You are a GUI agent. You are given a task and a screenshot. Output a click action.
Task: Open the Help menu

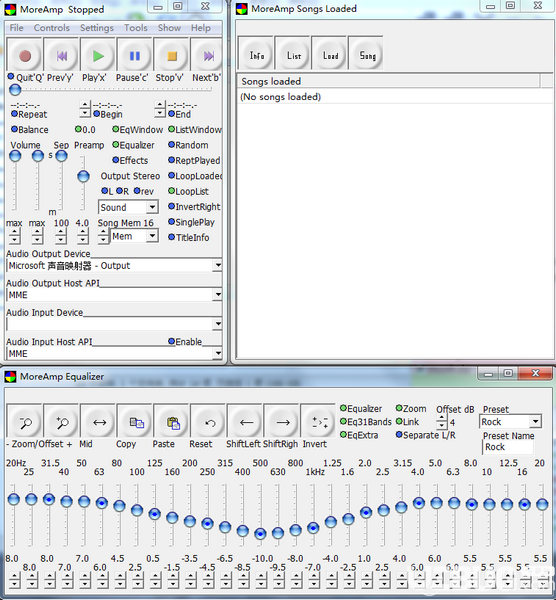(201, 28)
